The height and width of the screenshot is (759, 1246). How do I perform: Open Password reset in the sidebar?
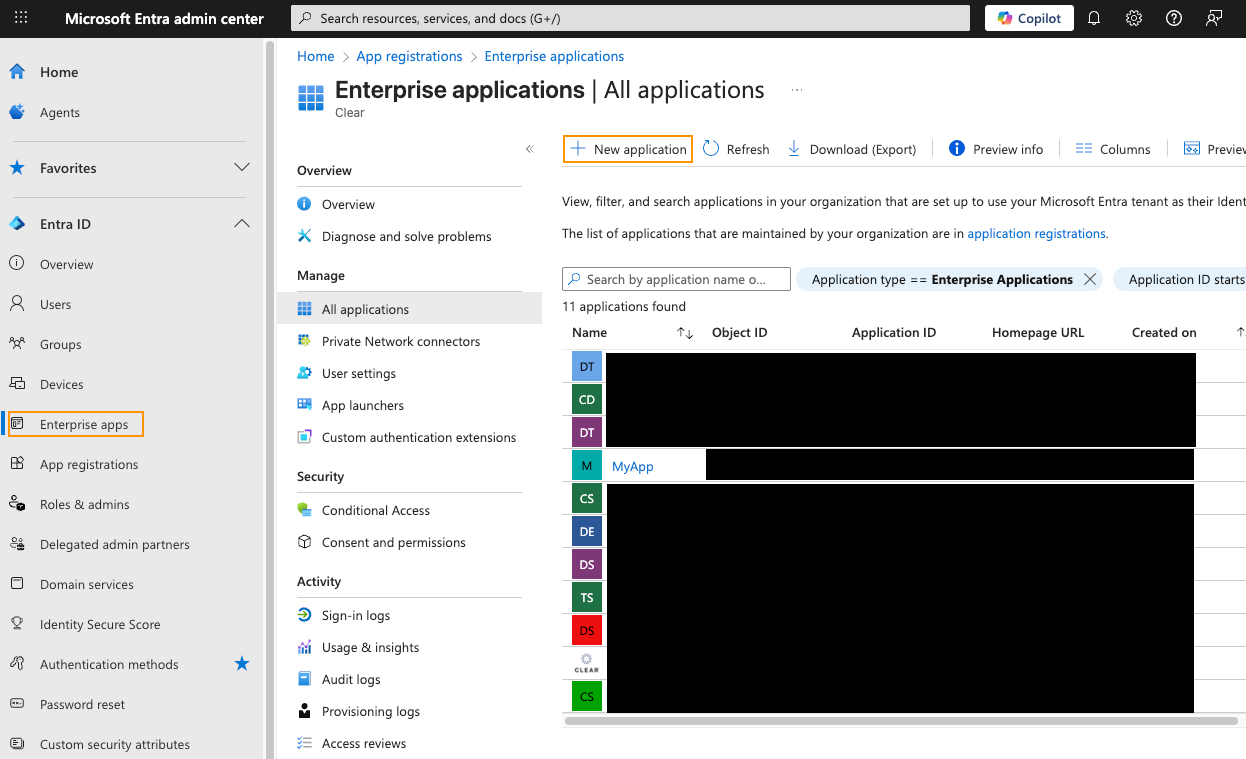[x=82, y=704]
